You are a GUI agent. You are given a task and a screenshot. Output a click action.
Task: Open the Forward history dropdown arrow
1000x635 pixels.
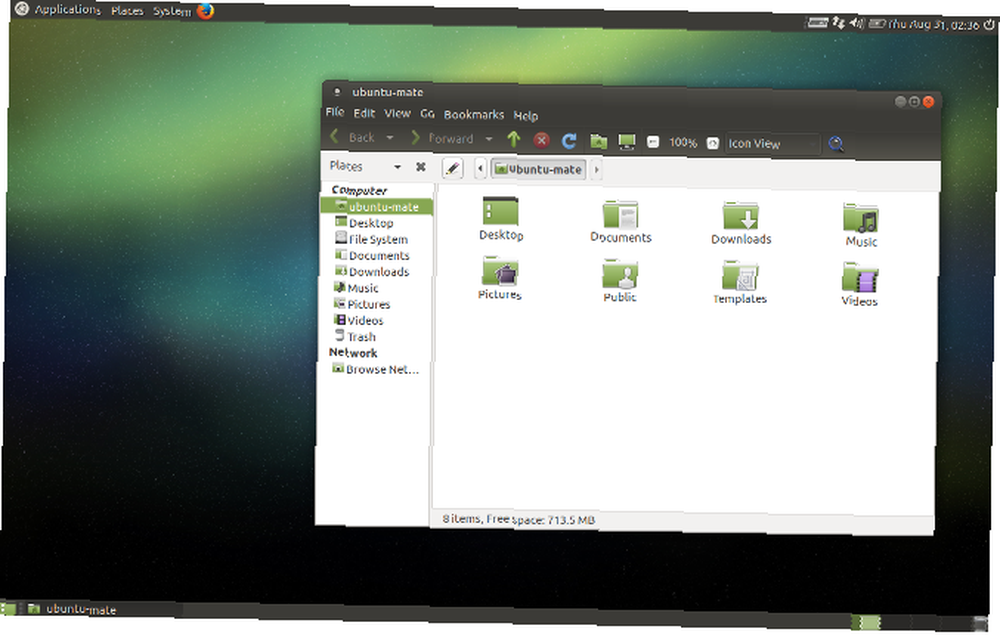point(489,139)
